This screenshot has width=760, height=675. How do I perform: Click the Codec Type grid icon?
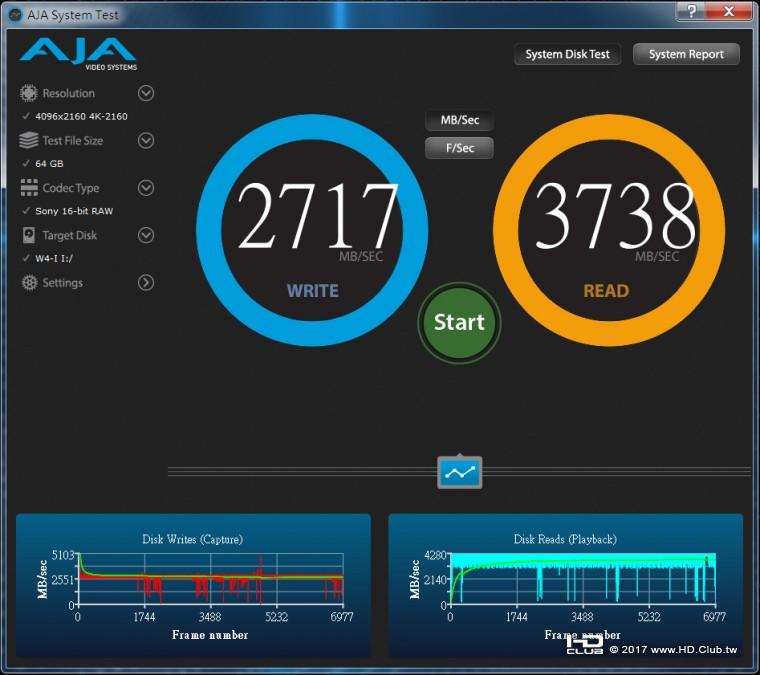click(28, 188)
